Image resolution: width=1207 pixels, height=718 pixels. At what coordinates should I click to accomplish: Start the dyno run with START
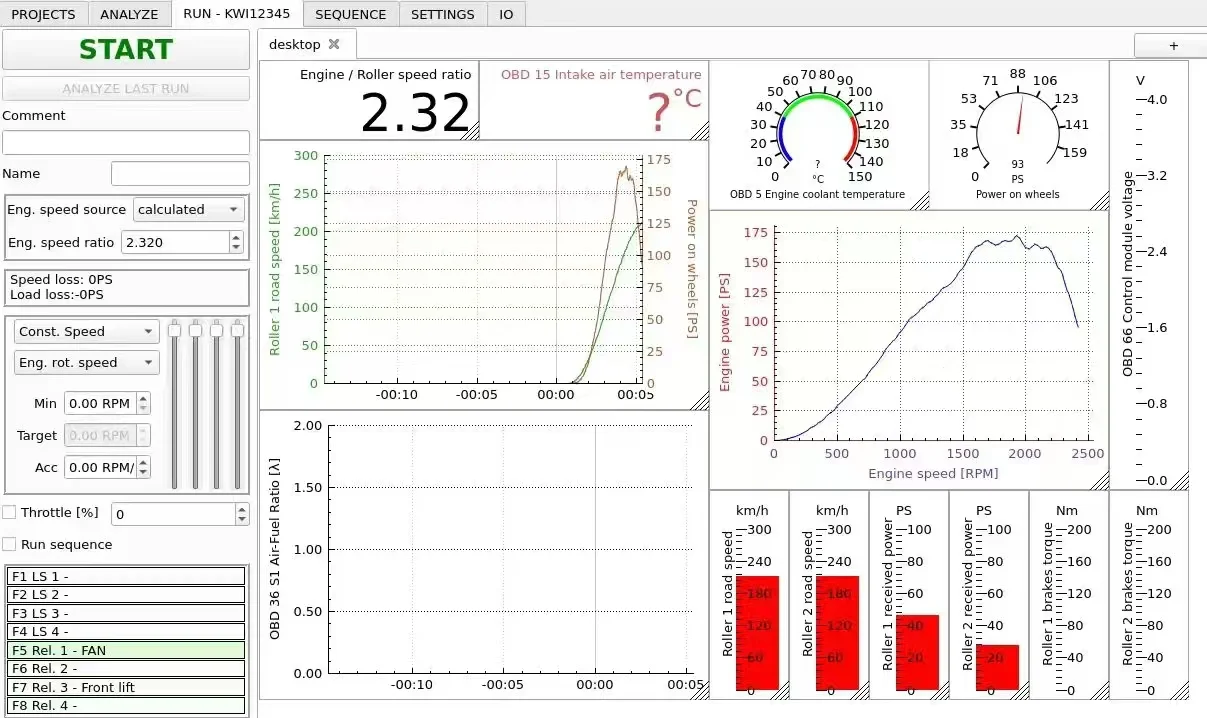126,49
